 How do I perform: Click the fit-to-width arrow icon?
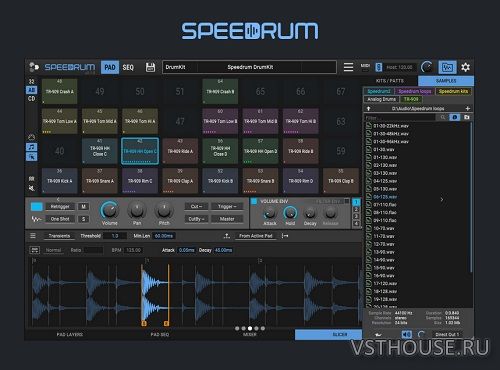(x=285, y=236)
